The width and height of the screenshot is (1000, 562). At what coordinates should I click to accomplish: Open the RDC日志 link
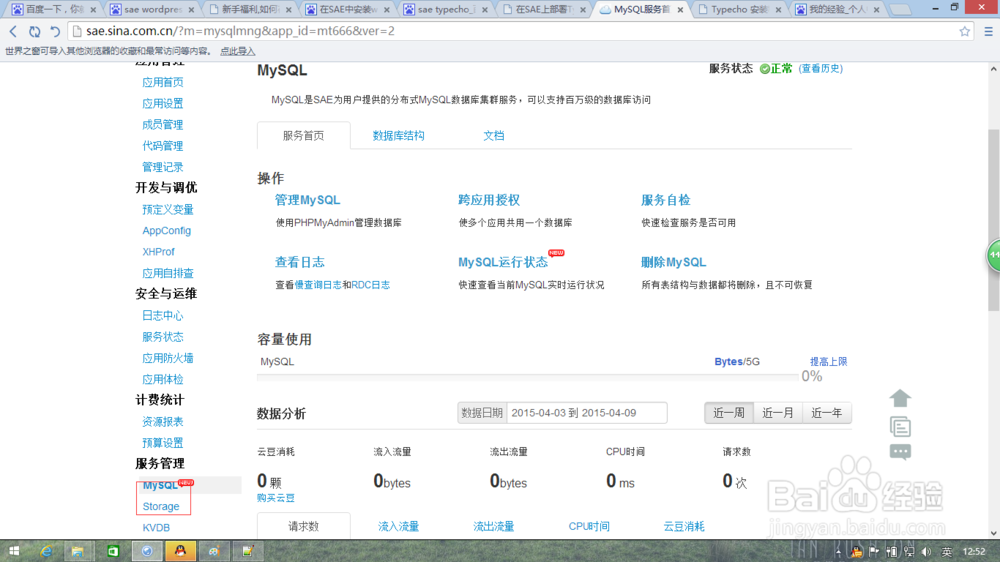(371, 285)
